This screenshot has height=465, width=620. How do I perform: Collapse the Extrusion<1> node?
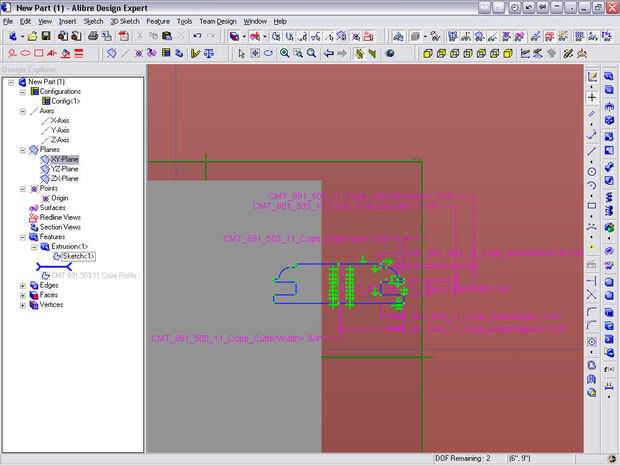[x=34, y=247]
